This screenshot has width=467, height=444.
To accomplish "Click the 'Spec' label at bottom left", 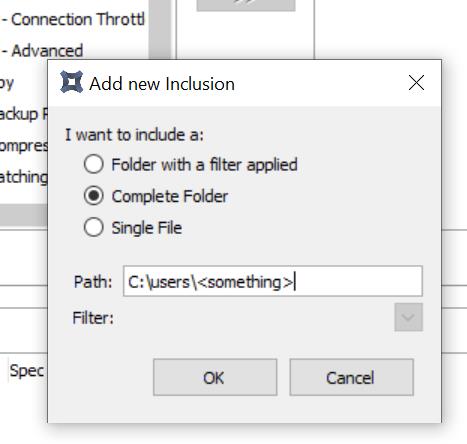I will tap(27, 371).
